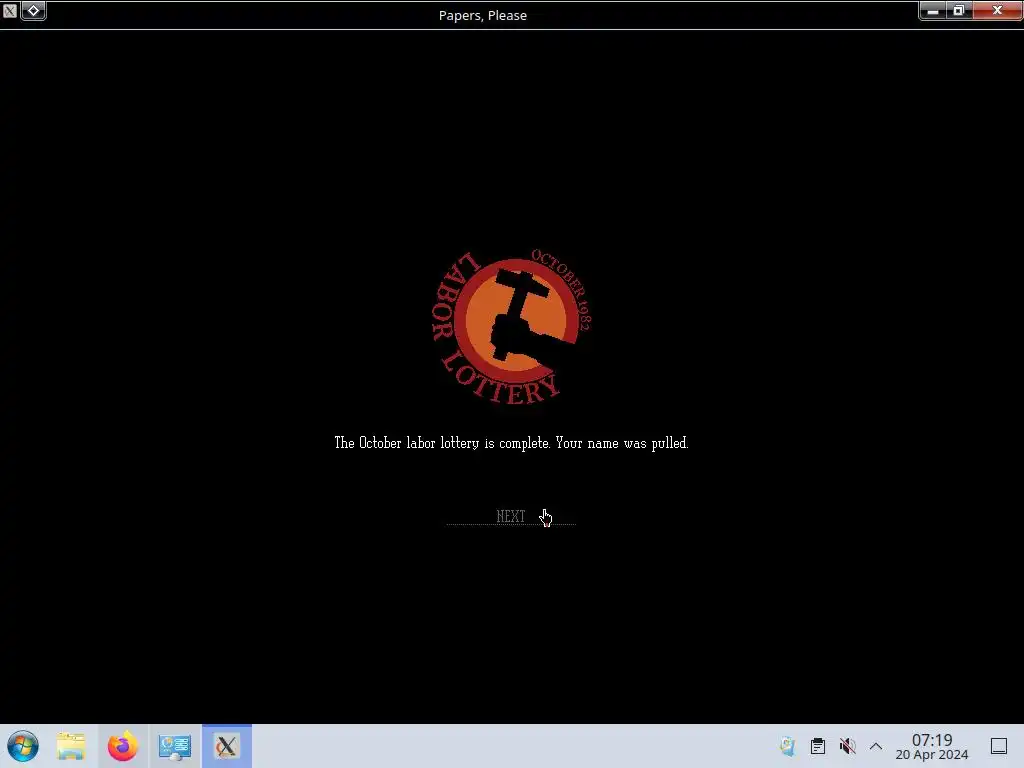Minimize the Papers, Please window

[933, 10]
